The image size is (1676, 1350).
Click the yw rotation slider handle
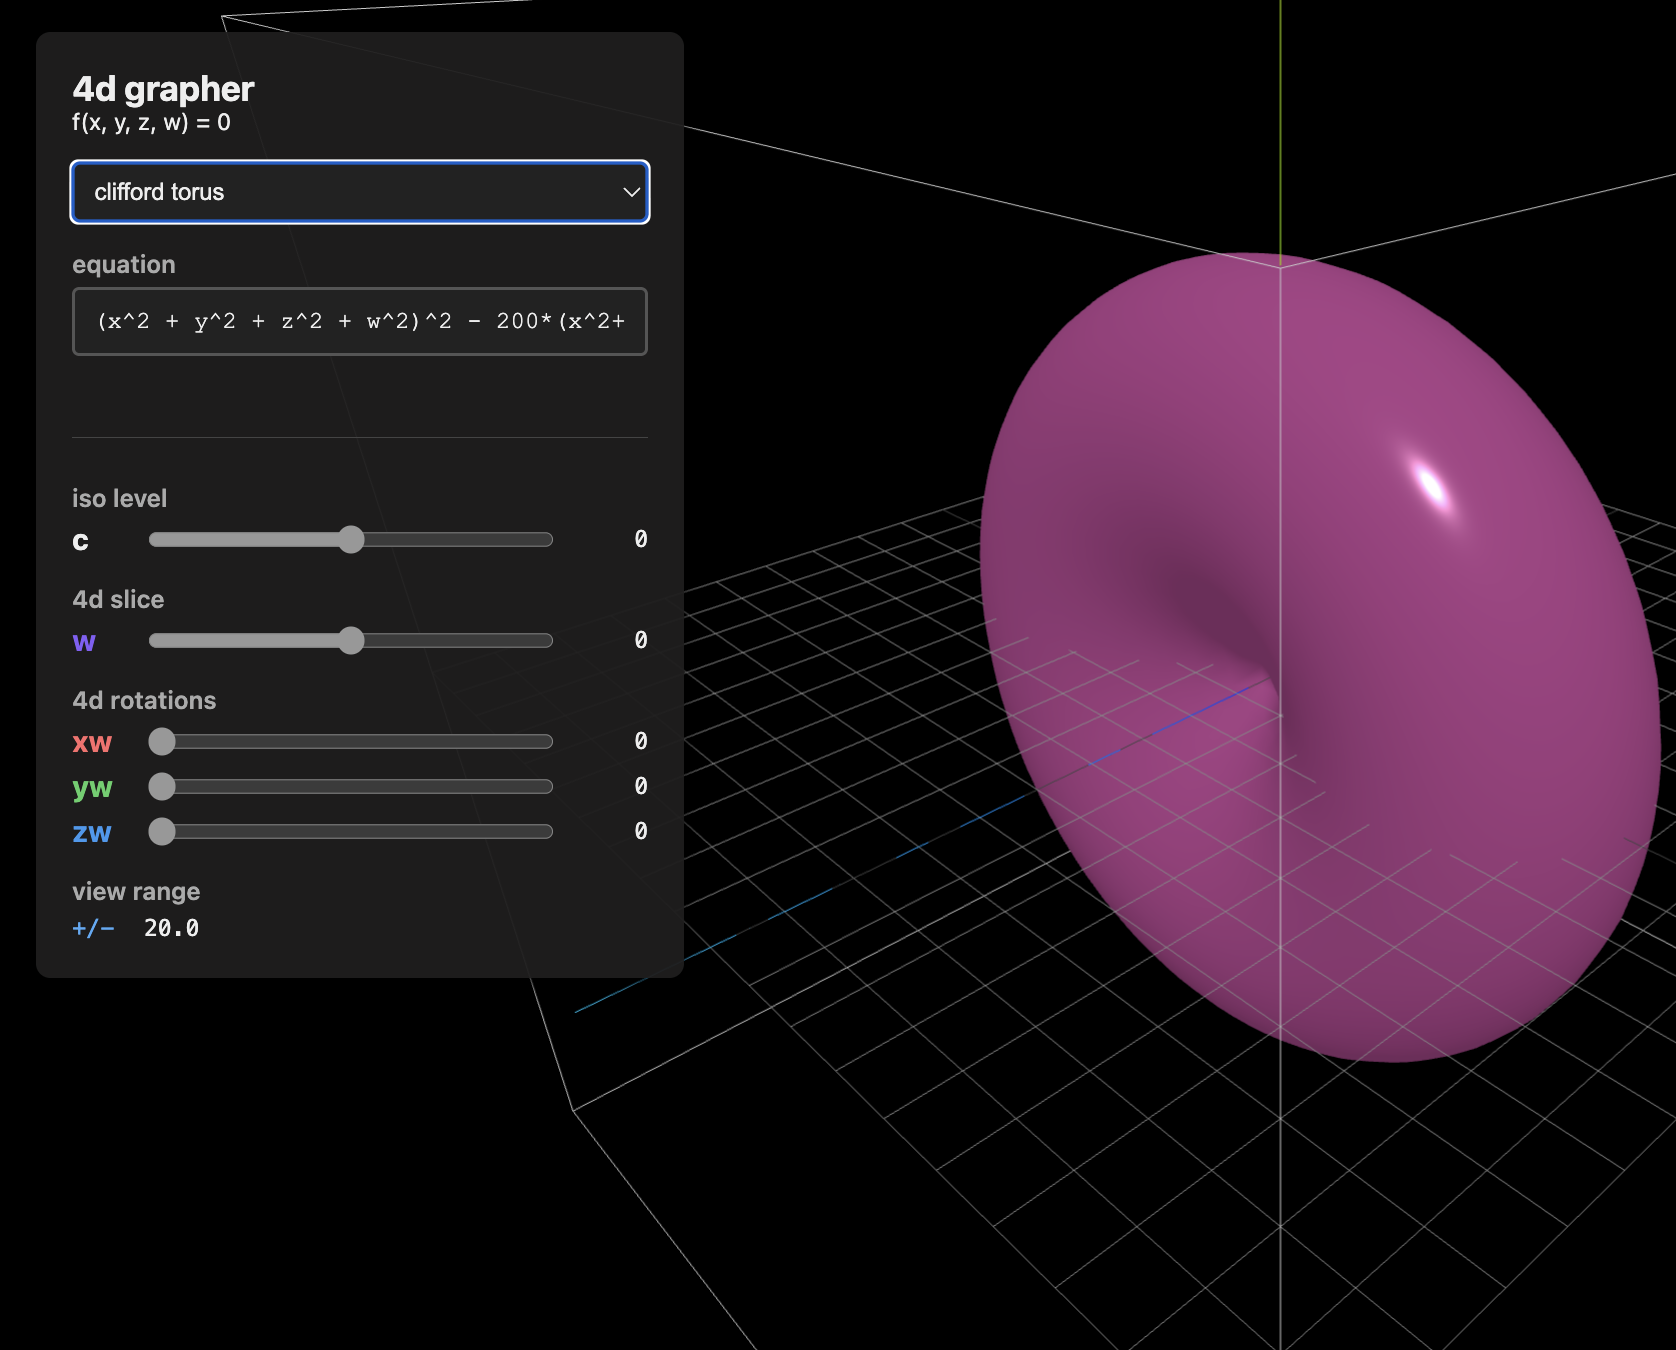click(162, 787)
